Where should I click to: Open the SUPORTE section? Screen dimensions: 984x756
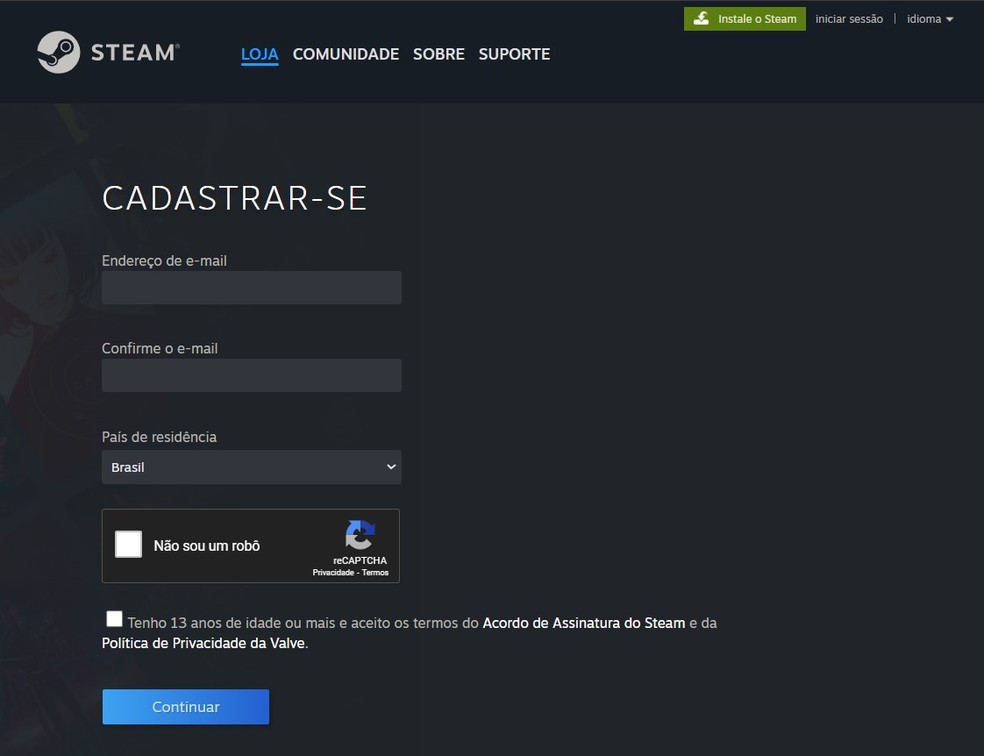514,54
